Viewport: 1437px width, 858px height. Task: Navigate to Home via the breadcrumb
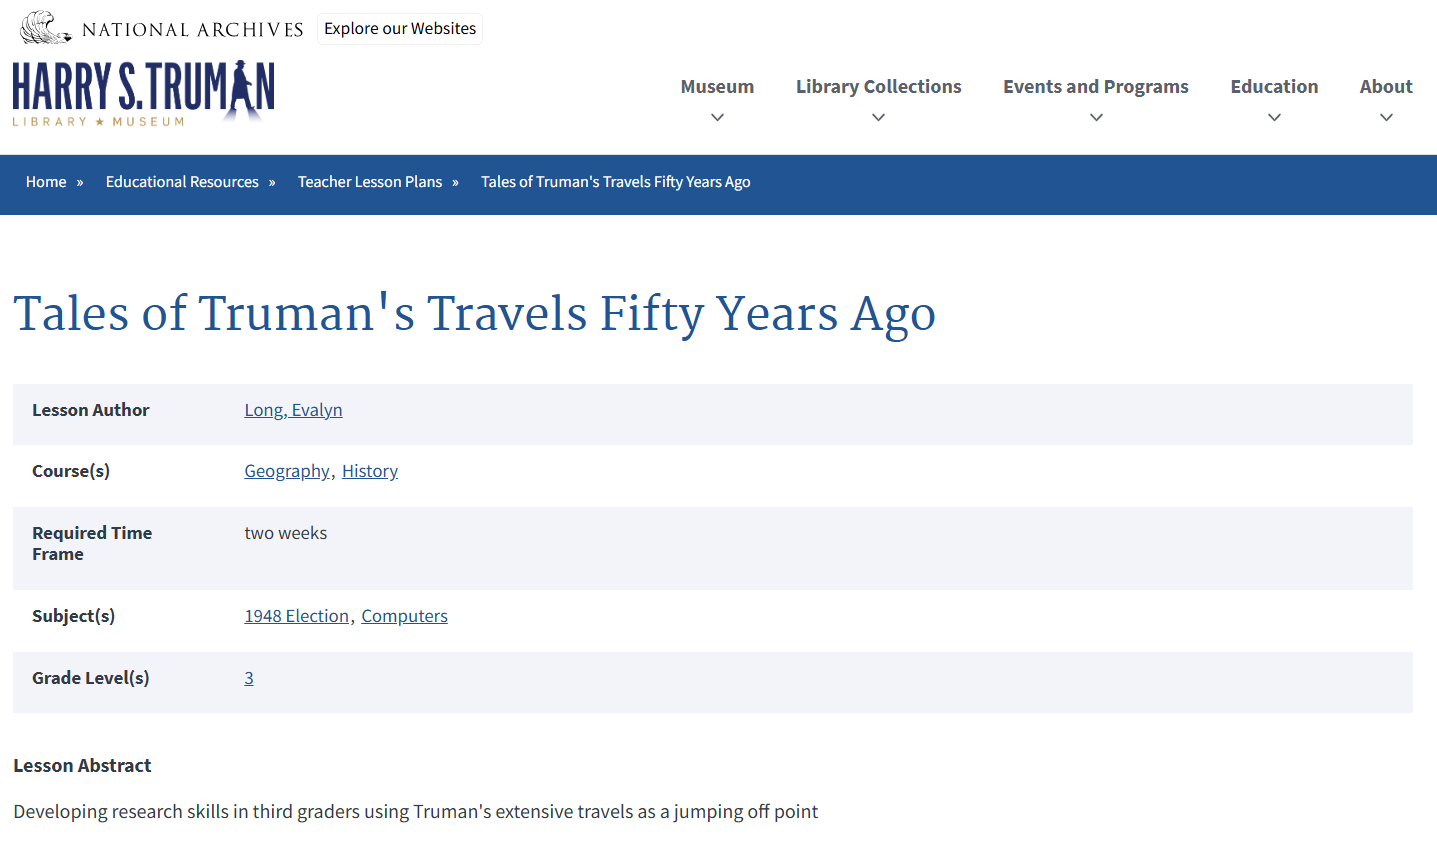pyautogui.click(x=46, y=181)
